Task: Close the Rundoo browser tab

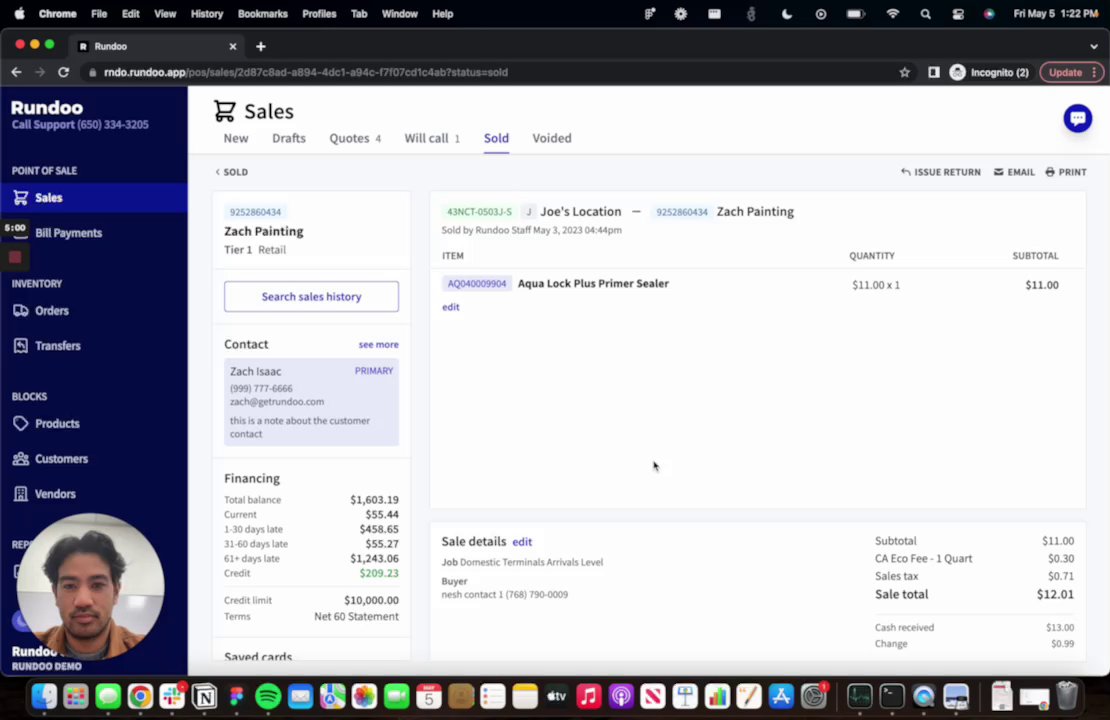Action: click(x=233, y=46)
